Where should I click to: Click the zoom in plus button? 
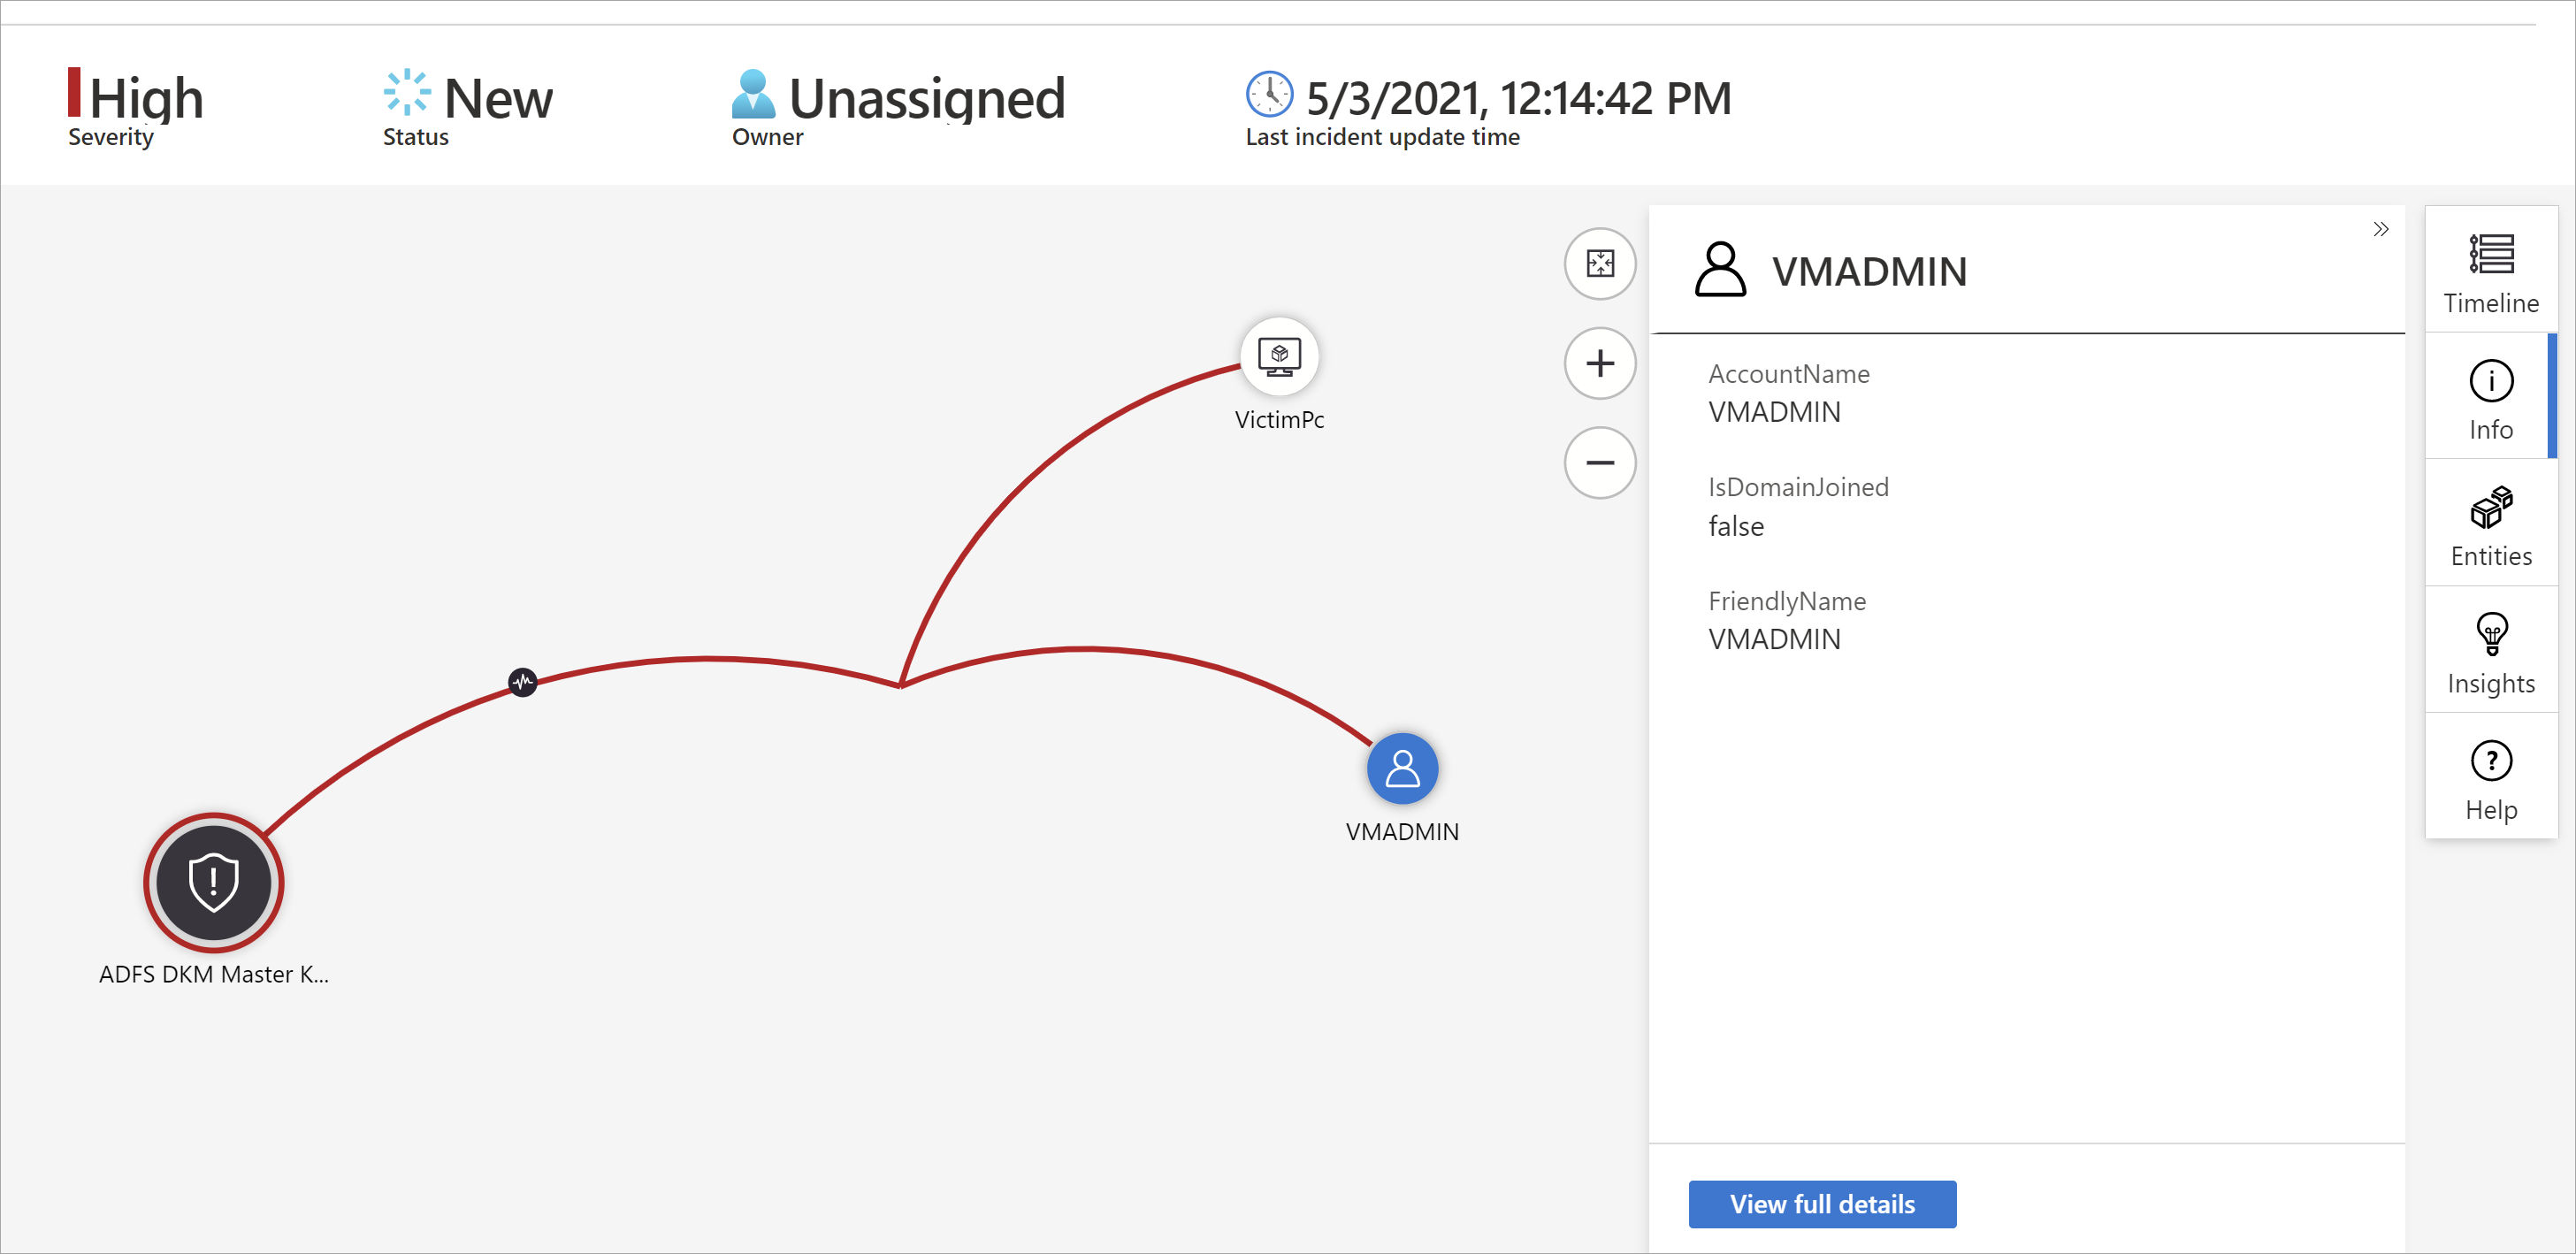1603,362
